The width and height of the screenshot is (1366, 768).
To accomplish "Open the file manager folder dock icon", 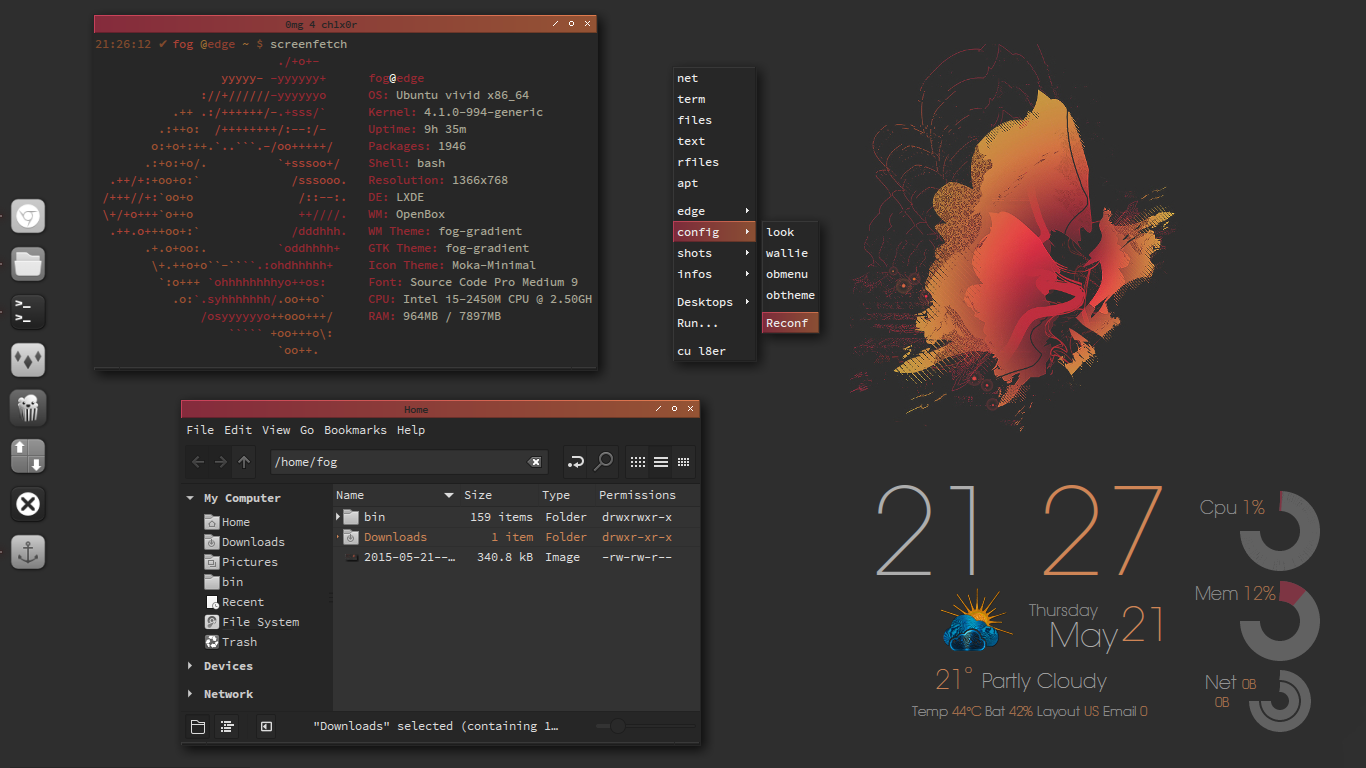I will click(x=28, y=264).
